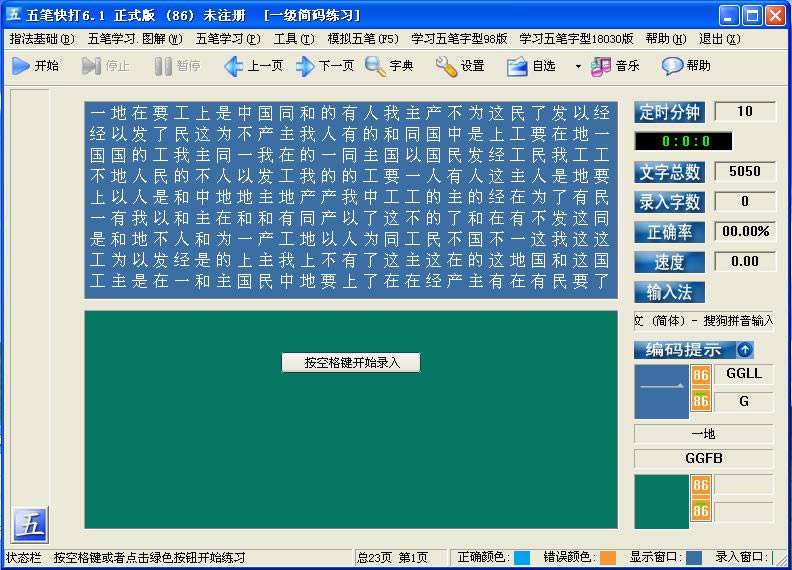The image size is (792, 570).
Task: Click the 速度 label button
Action: tap(669, 262)
